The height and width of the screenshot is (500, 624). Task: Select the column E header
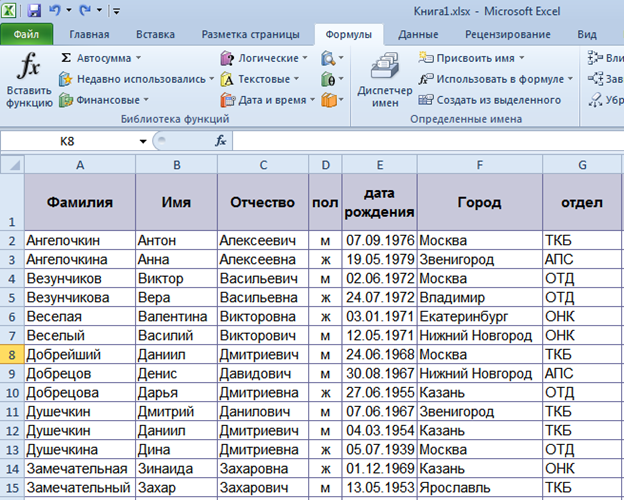380,164
